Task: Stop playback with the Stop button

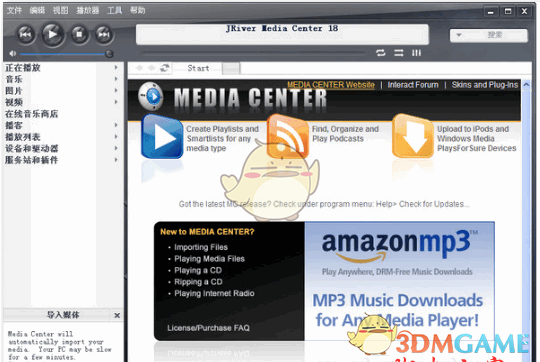Action: pos(79,34)
